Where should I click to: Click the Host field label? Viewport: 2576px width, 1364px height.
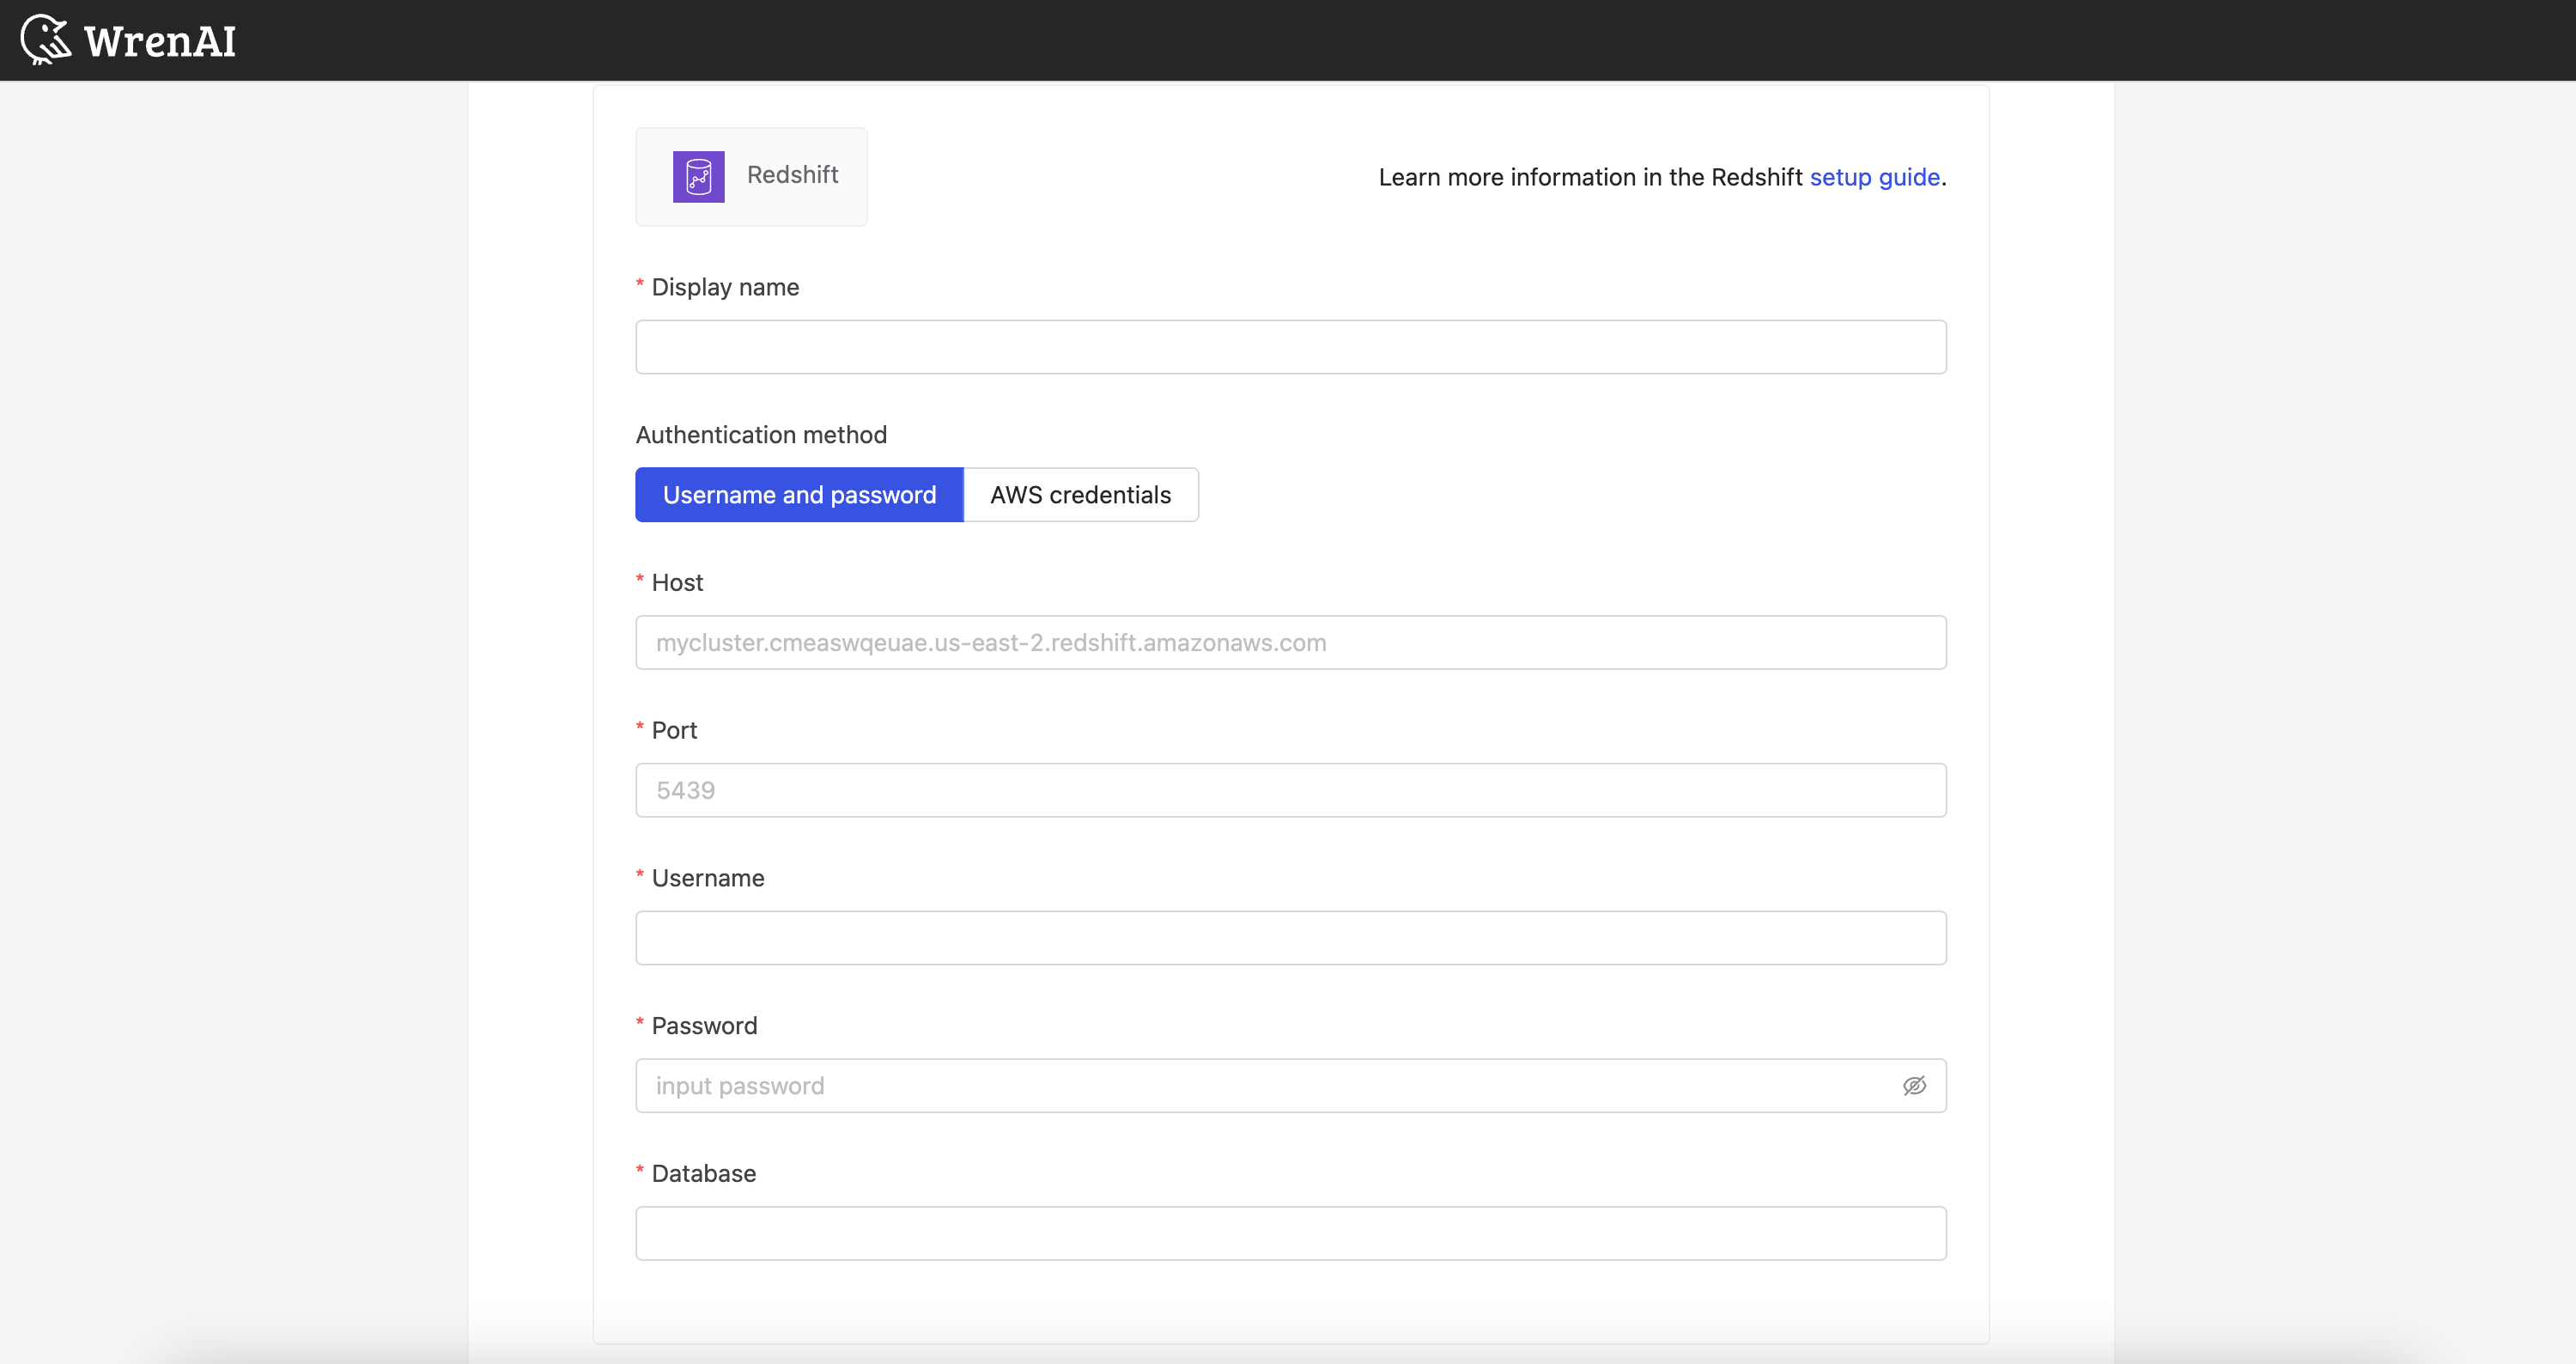(x=677, y=583)
